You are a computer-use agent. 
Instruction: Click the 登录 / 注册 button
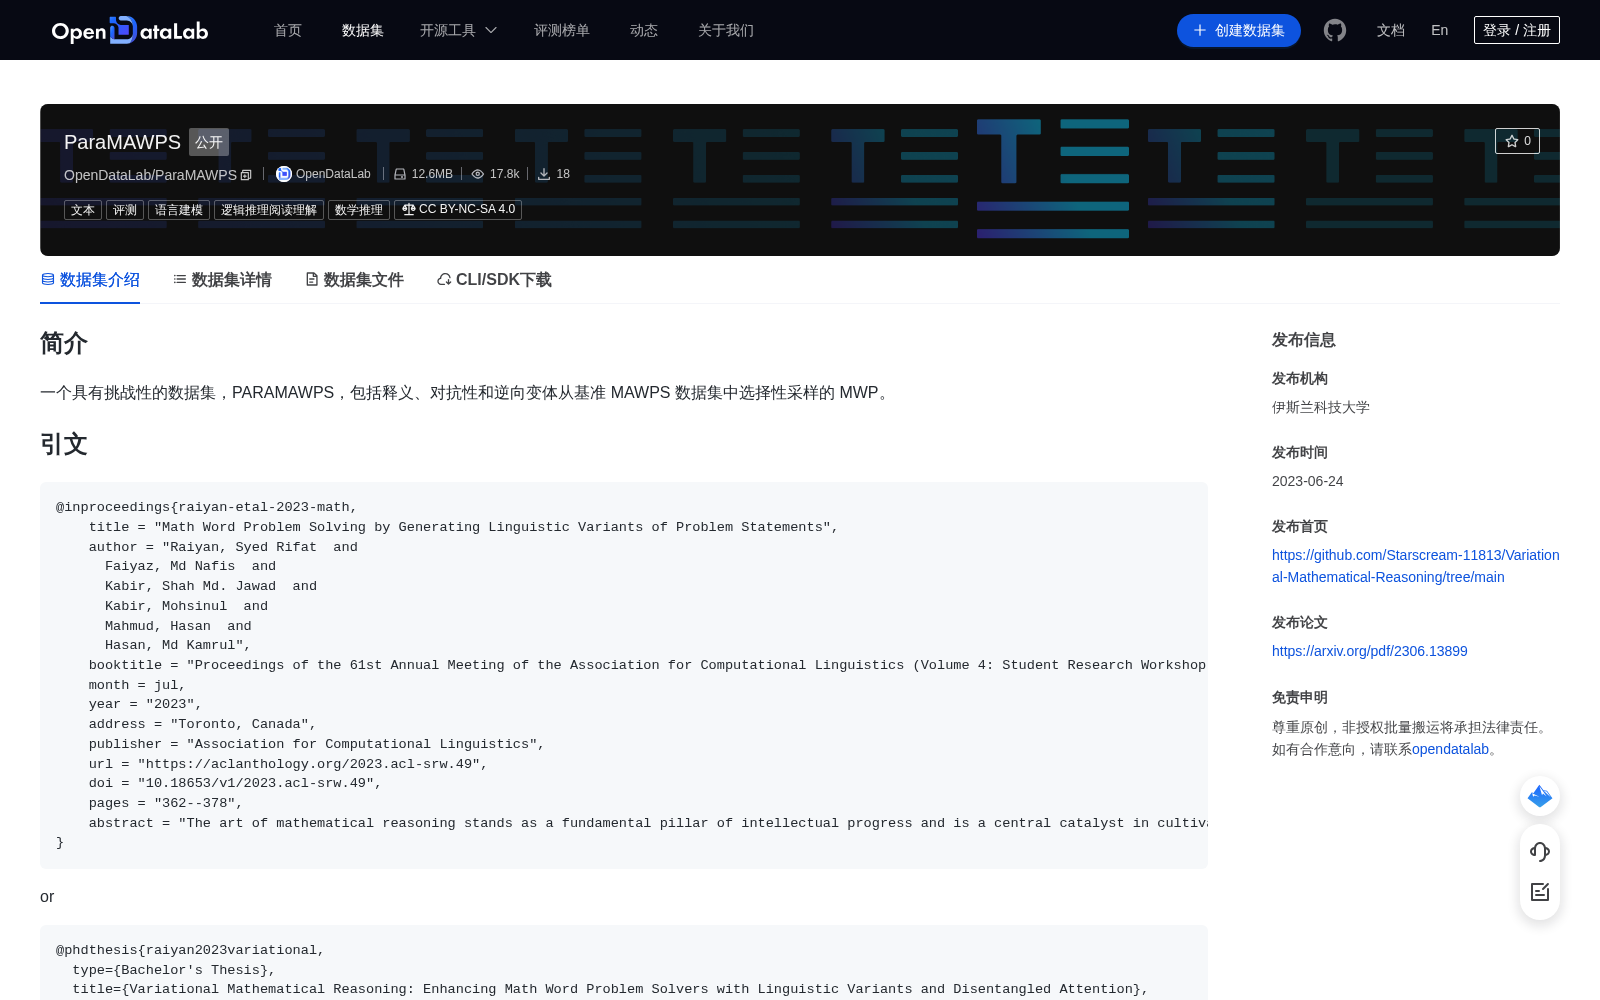1517,30
